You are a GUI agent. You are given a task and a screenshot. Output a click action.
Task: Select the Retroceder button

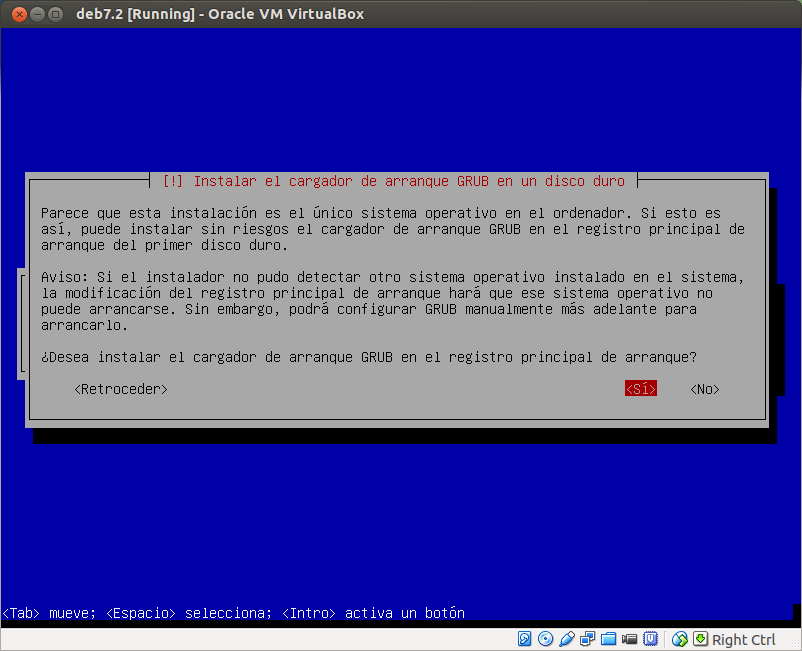(x=119, y=389)
